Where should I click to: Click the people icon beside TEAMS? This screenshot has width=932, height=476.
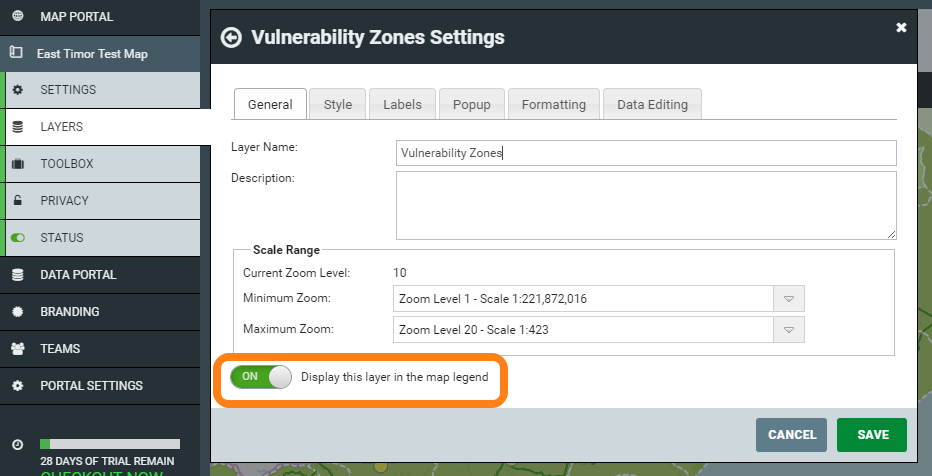tap(18, 348)
